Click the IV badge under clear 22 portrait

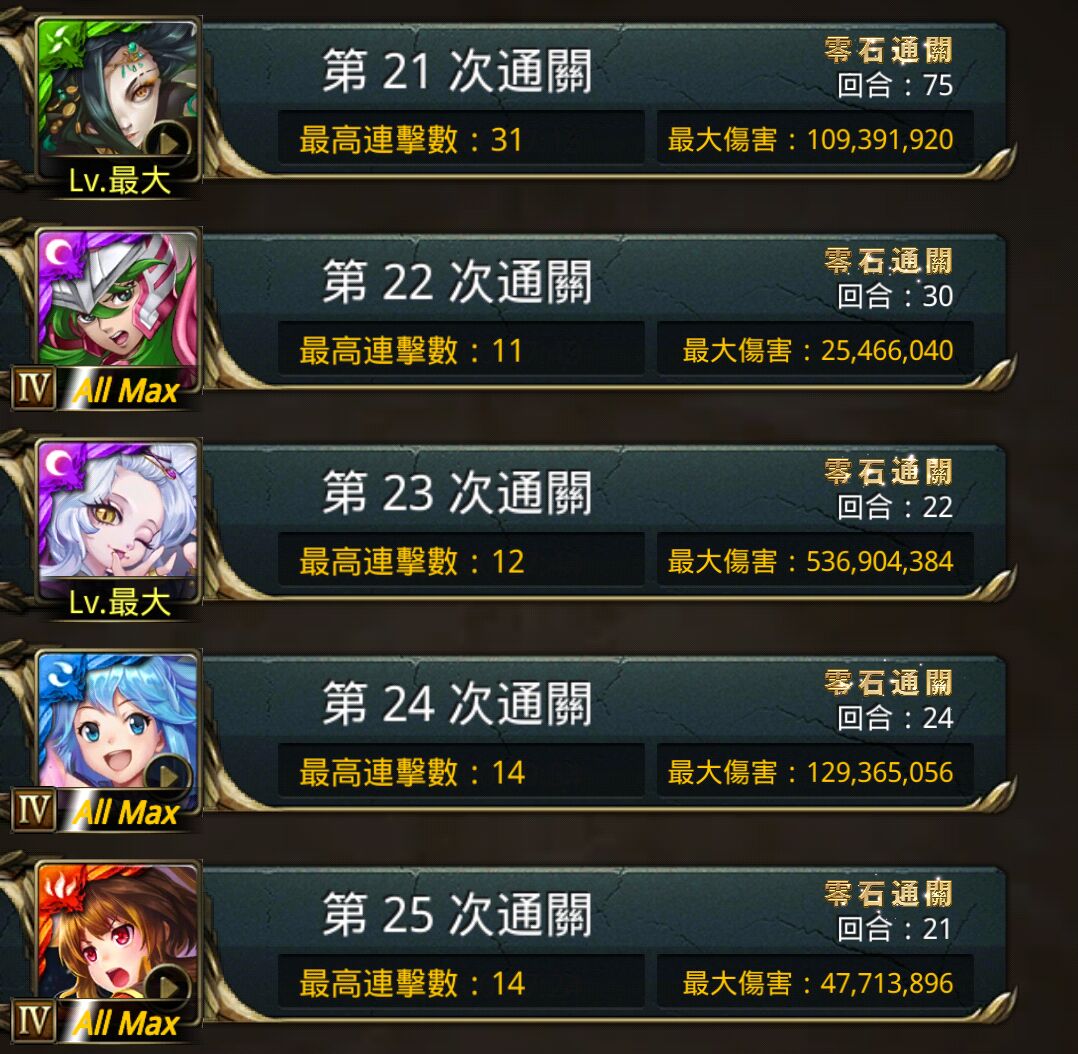(x=34, y=388)
